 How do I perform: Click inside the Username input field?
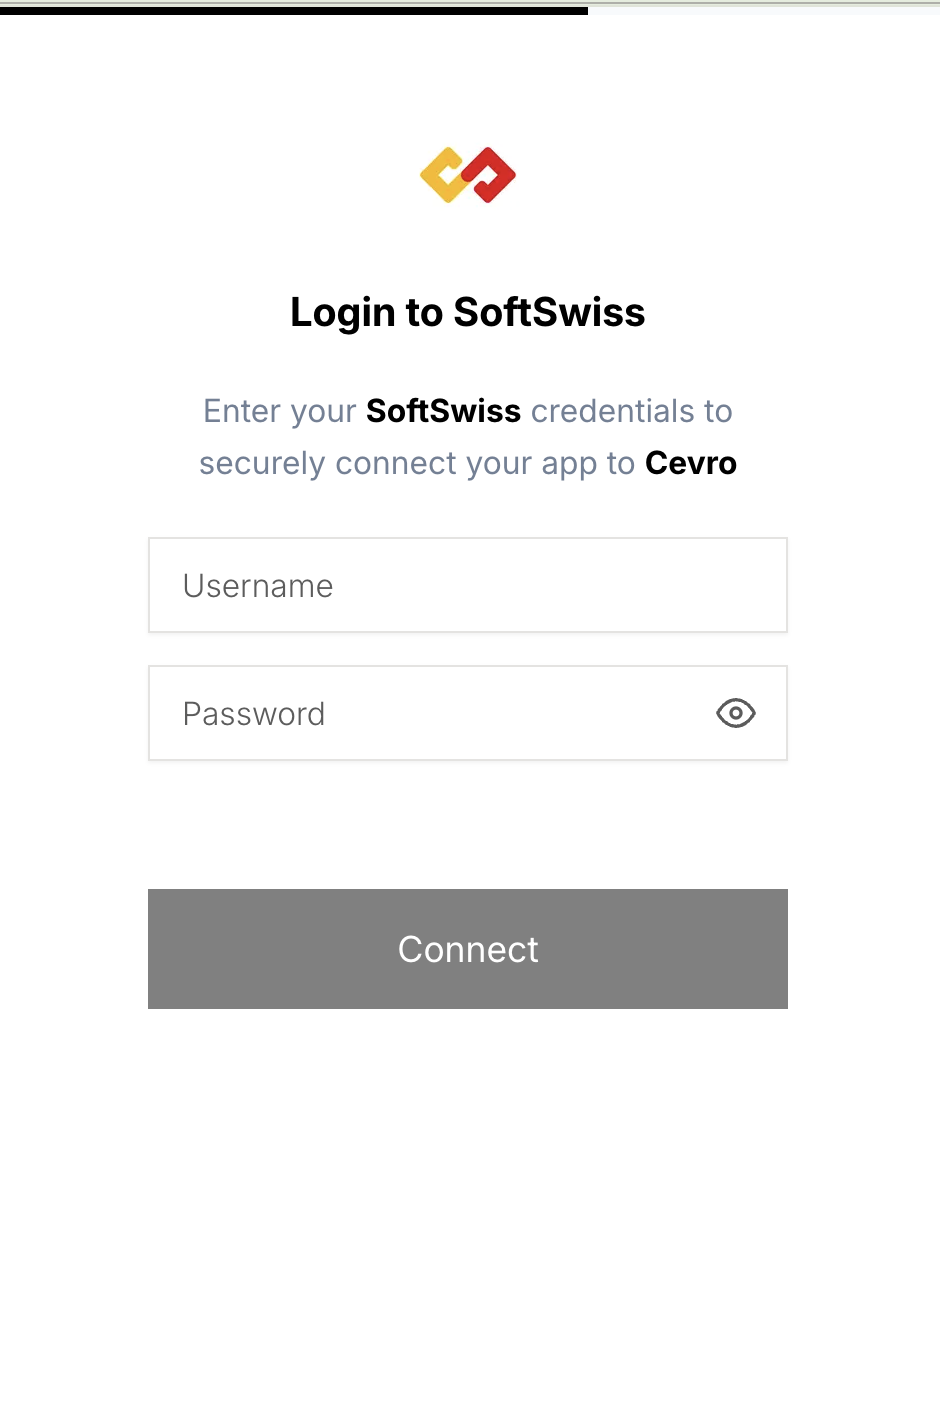(400, 585)
